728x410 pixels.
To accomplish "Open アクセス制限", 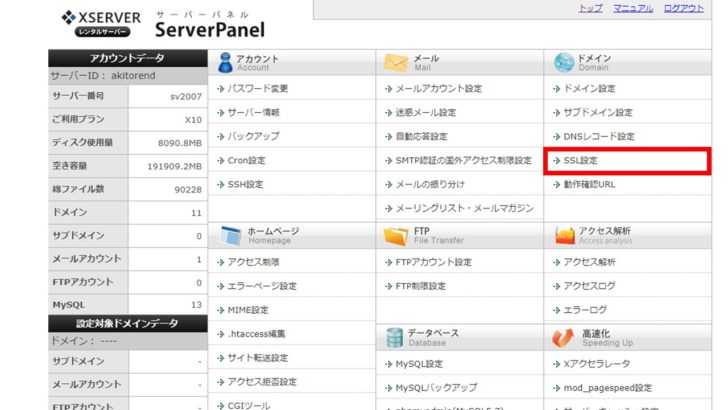I will 254,262.
